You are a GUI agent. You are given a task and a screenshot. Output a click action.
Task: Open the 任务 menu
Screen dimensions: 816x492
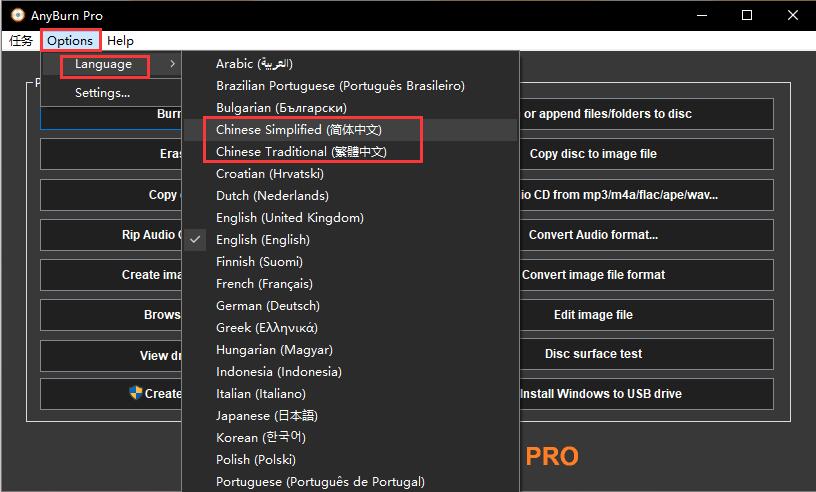tap(21, 41)
